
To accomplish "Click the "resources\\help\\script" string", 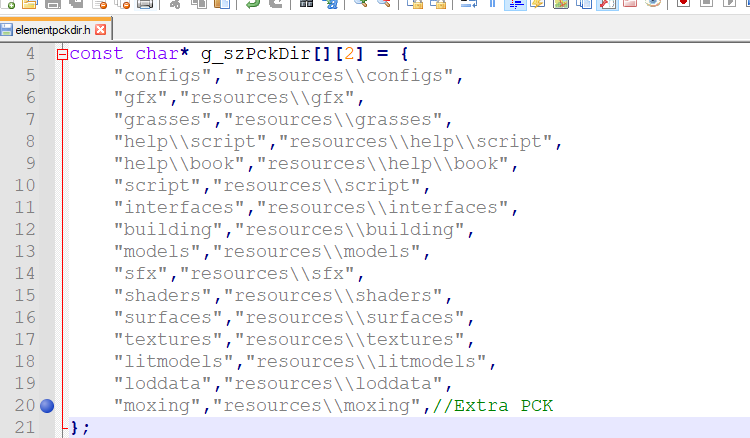I will click(x=416, y=142).
